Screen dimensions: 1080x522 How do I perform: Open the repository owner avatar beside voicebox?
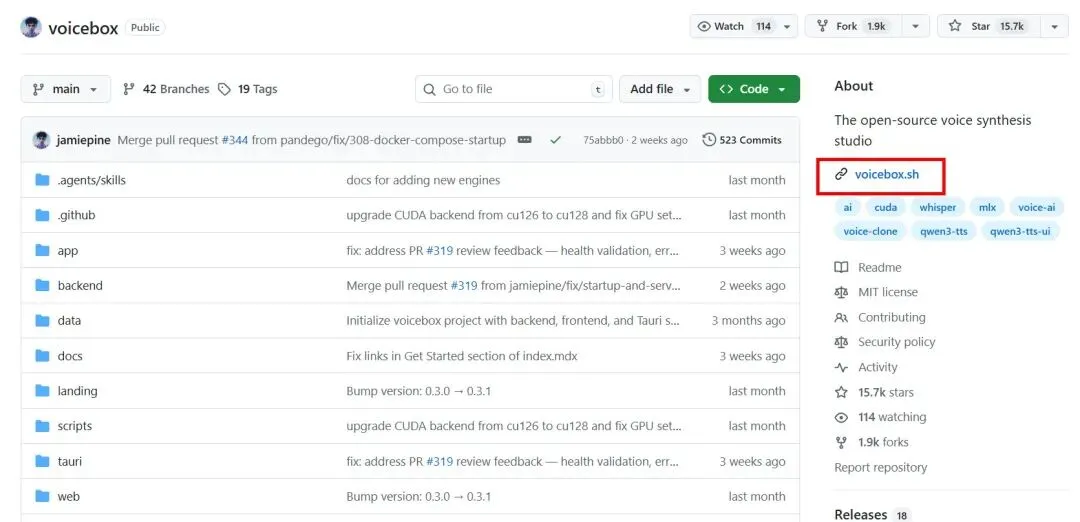pyautogui.click(x=31, y=28)
